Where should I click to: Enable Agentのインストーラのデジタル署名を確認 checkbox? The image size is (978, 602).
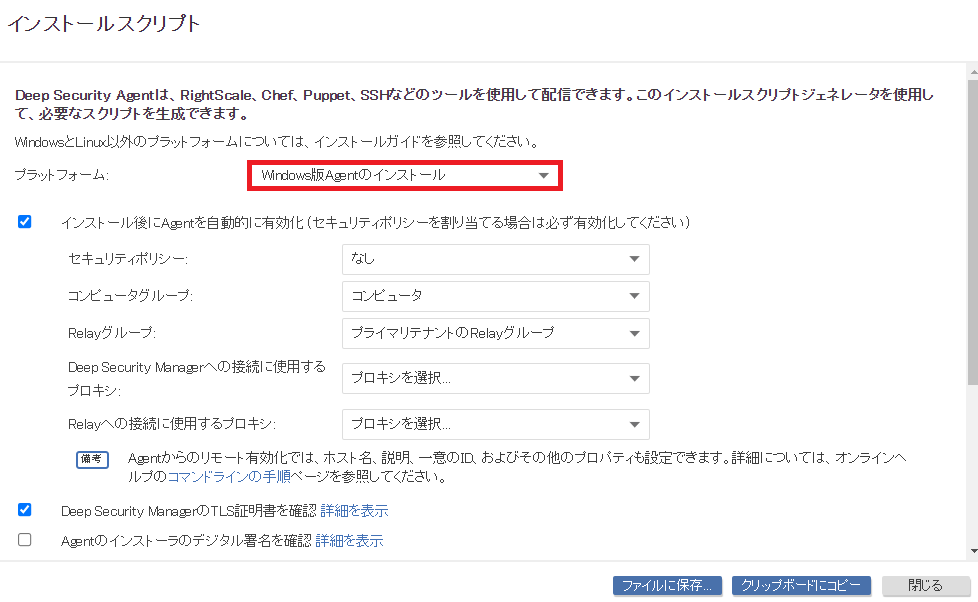25,540
